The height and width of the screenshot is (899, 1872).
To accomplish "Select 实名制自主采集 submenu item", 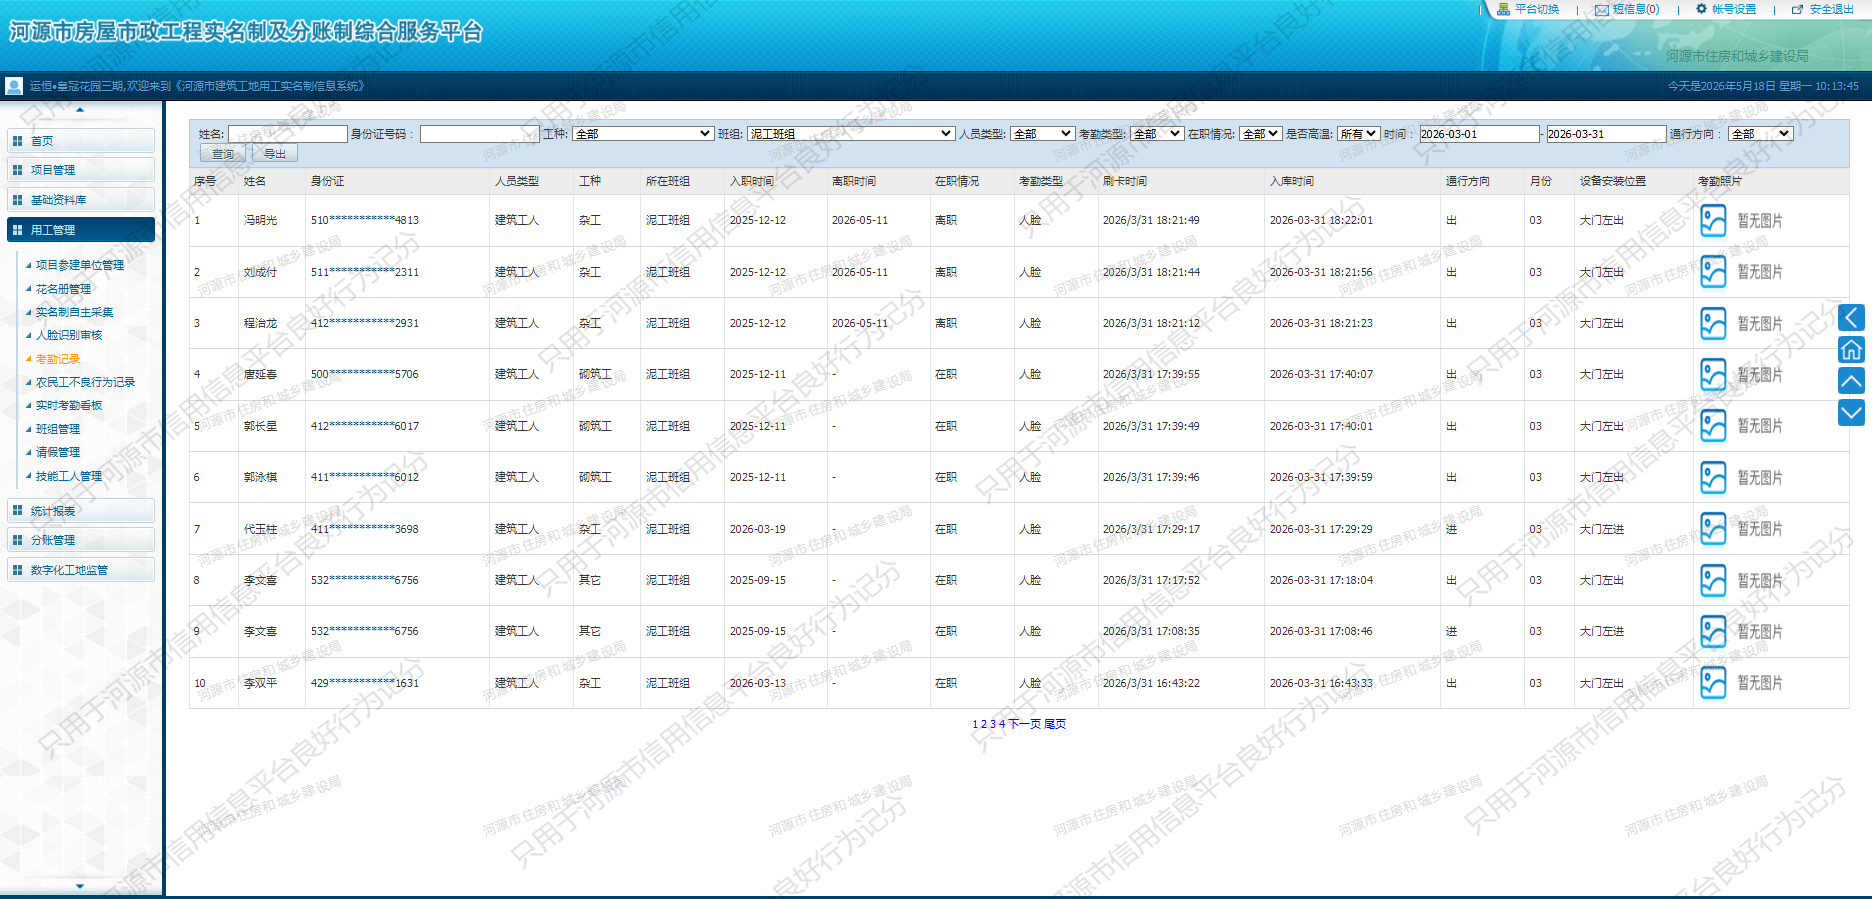I will pos(75,312).
